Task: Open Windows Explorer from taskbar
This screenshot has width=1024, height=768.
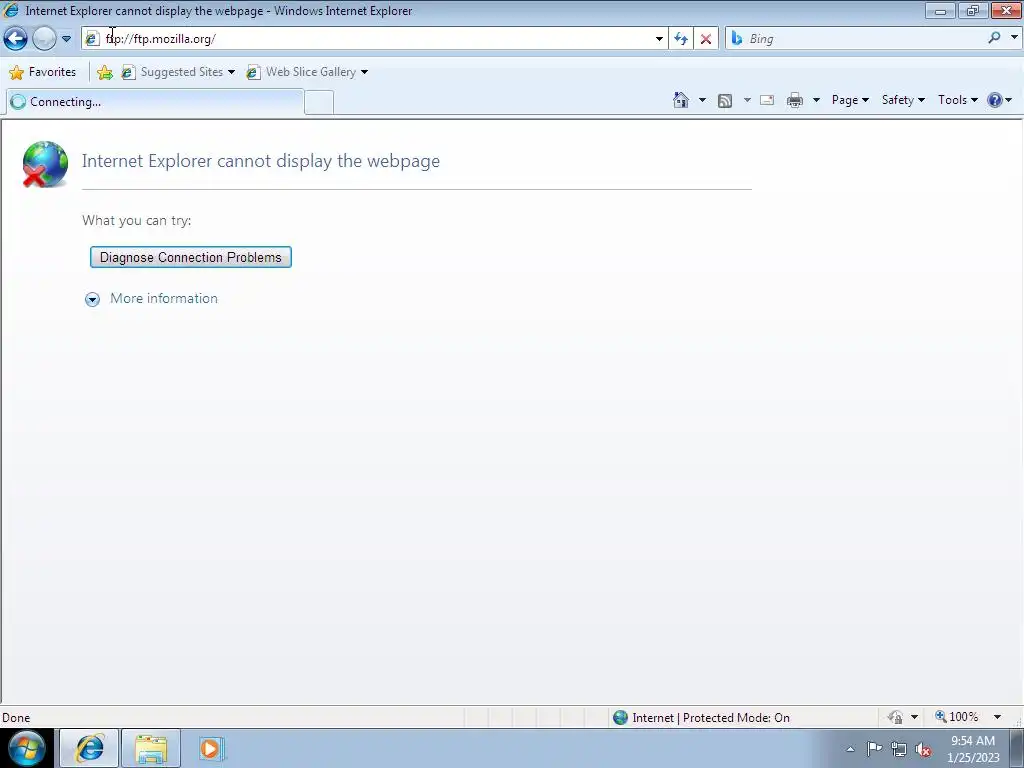Action: pyautogui.click(x=151, y=748)
